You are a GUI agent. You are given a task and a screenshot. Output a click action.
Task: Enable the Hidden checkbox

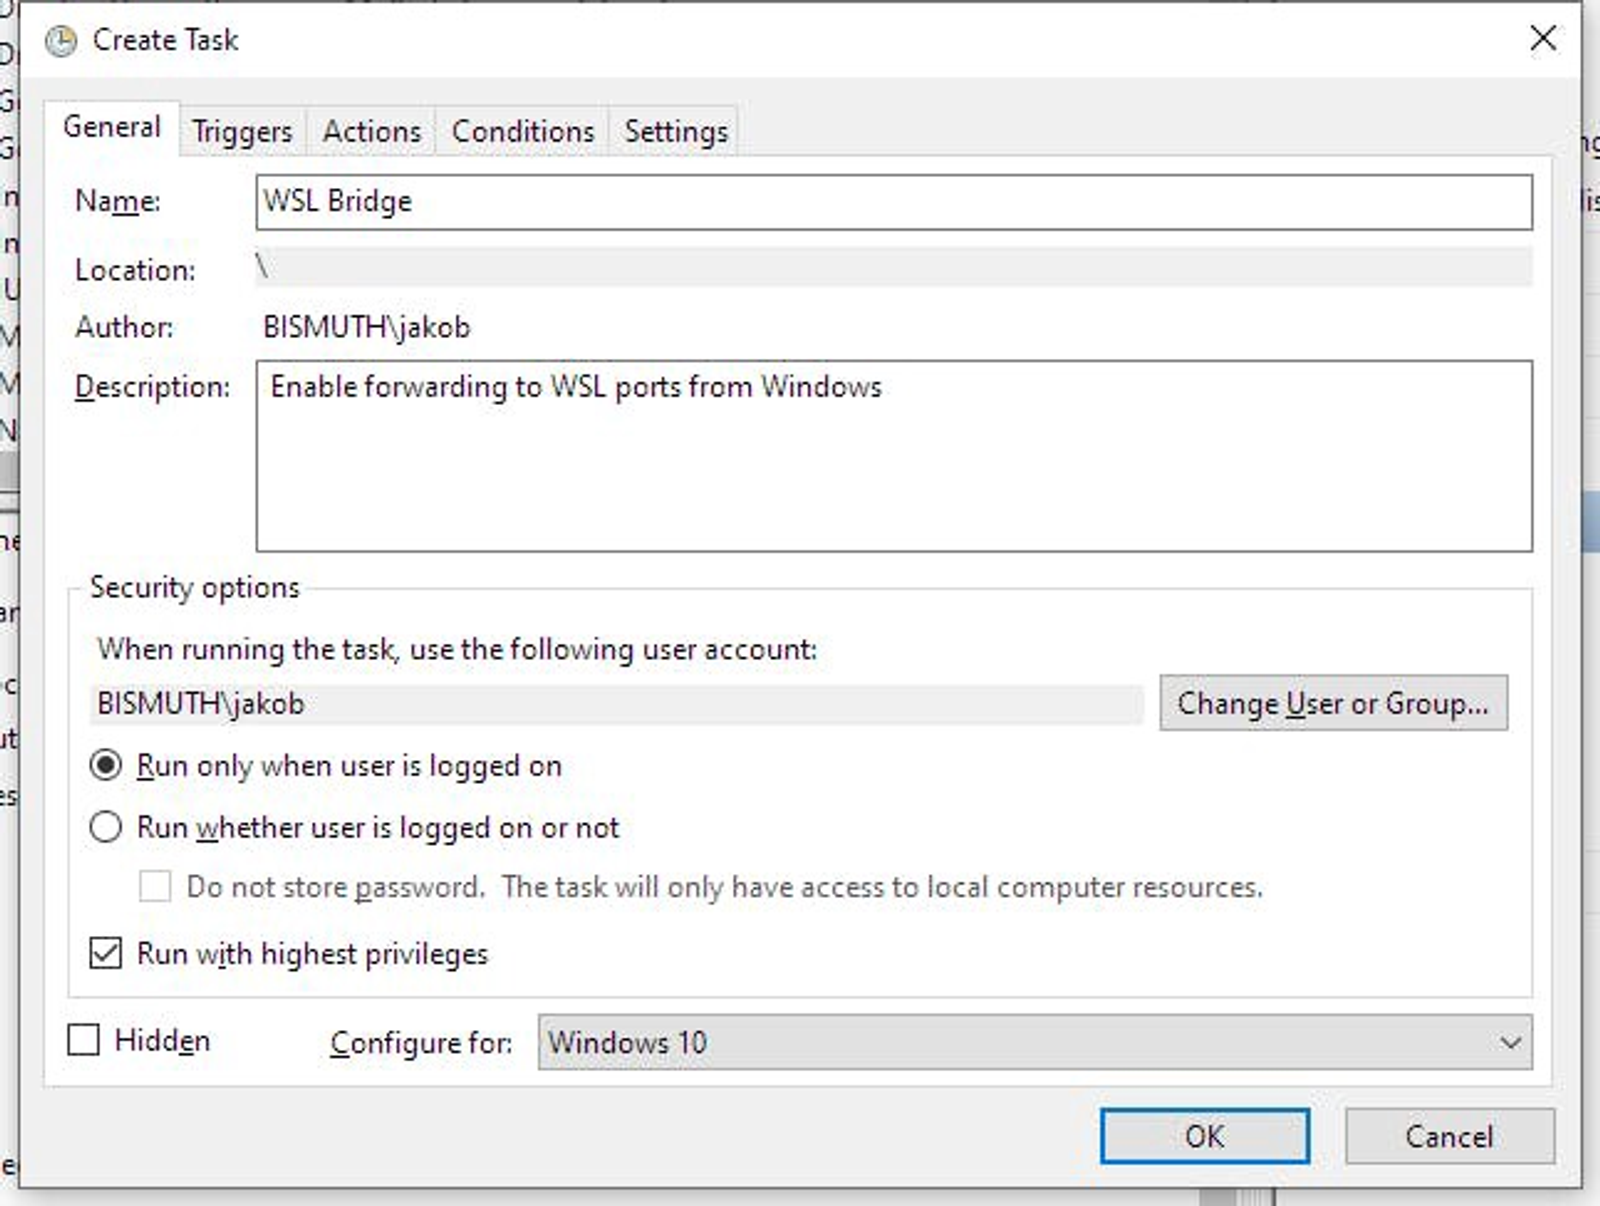click(x=84, y=1040)
